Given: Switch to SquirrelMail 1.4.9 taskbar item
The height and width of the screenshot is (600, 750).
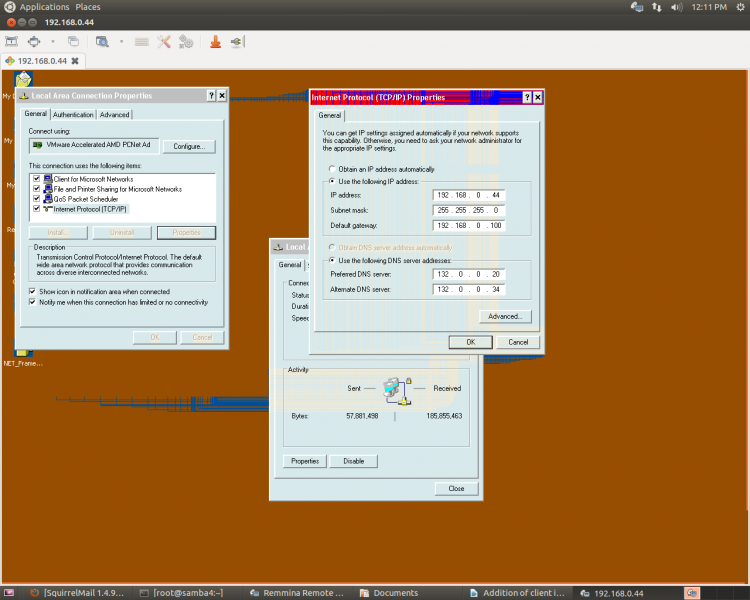Looking at the screenshot, I should [x=77, y=593].
